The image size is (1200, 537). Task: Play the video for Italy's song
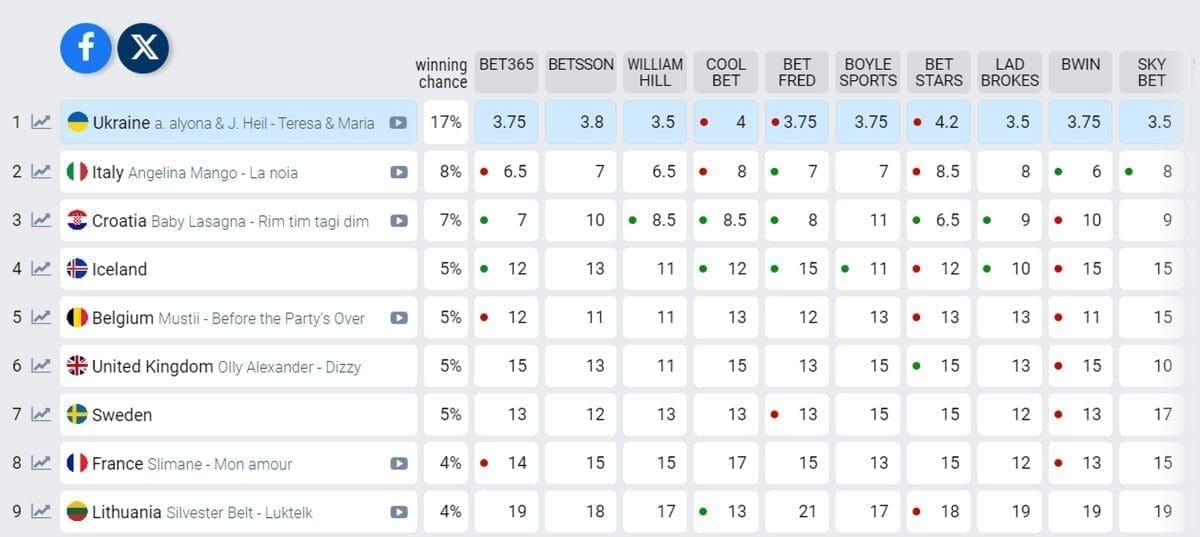pos(399,172)
